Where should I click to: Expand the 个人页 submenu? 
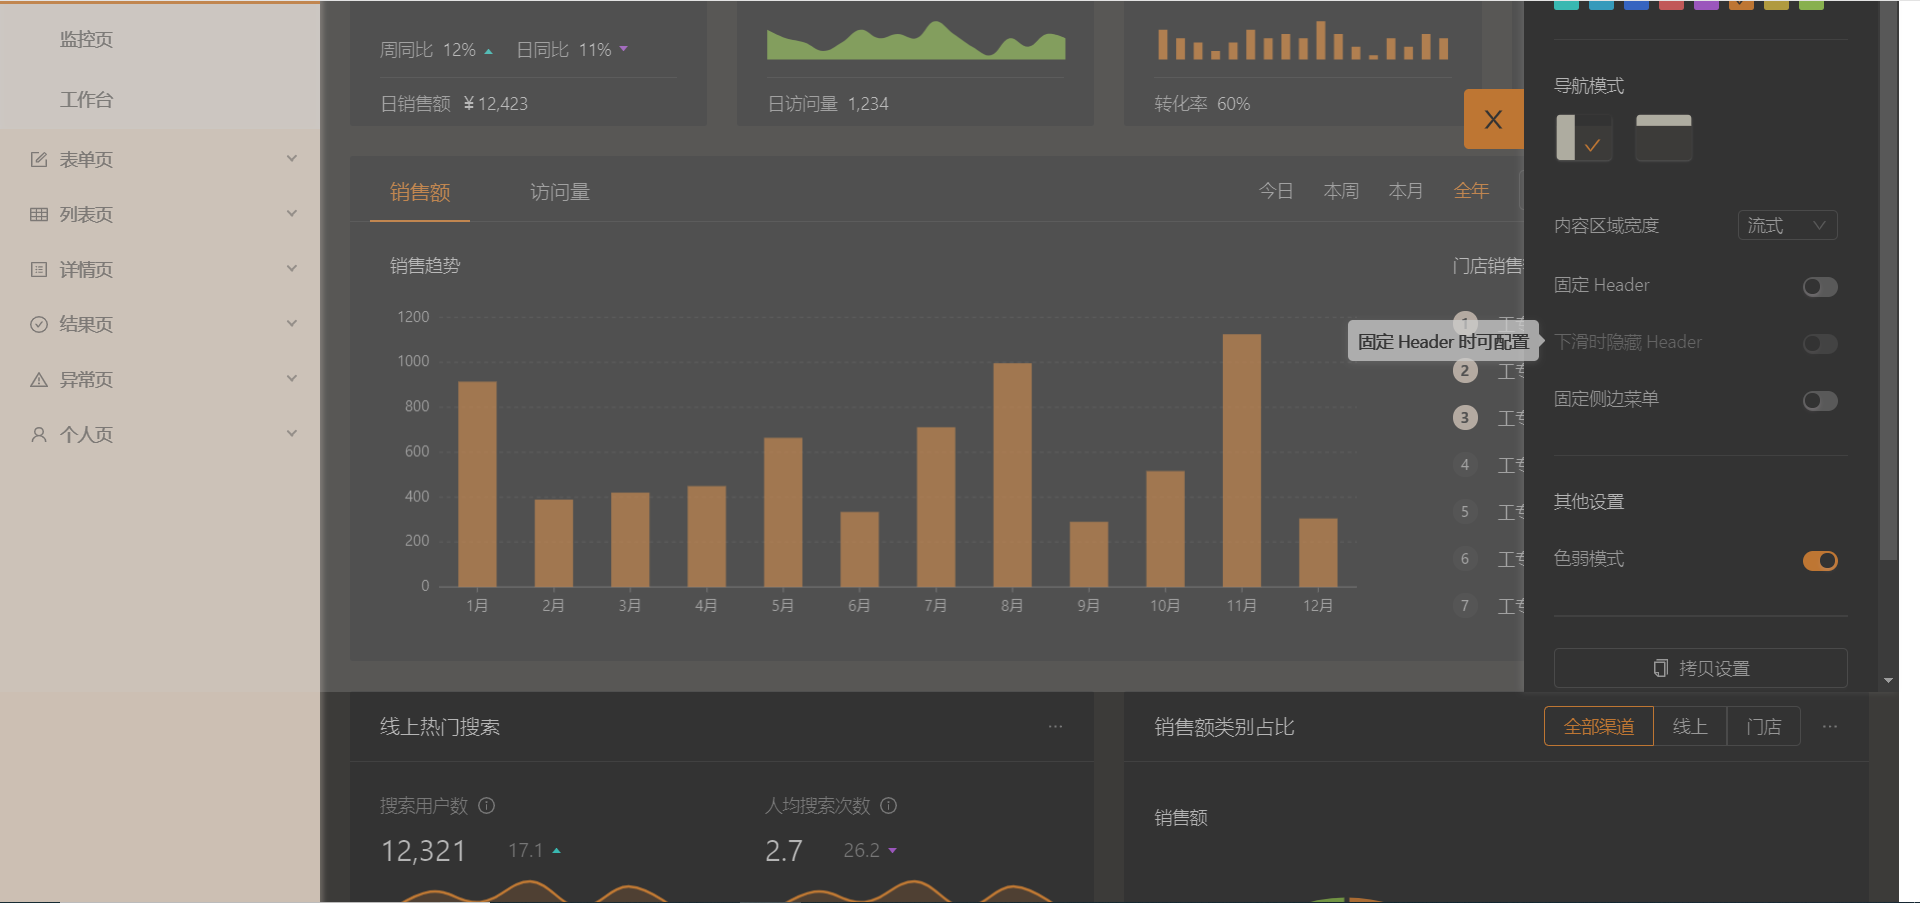point(291,433)
